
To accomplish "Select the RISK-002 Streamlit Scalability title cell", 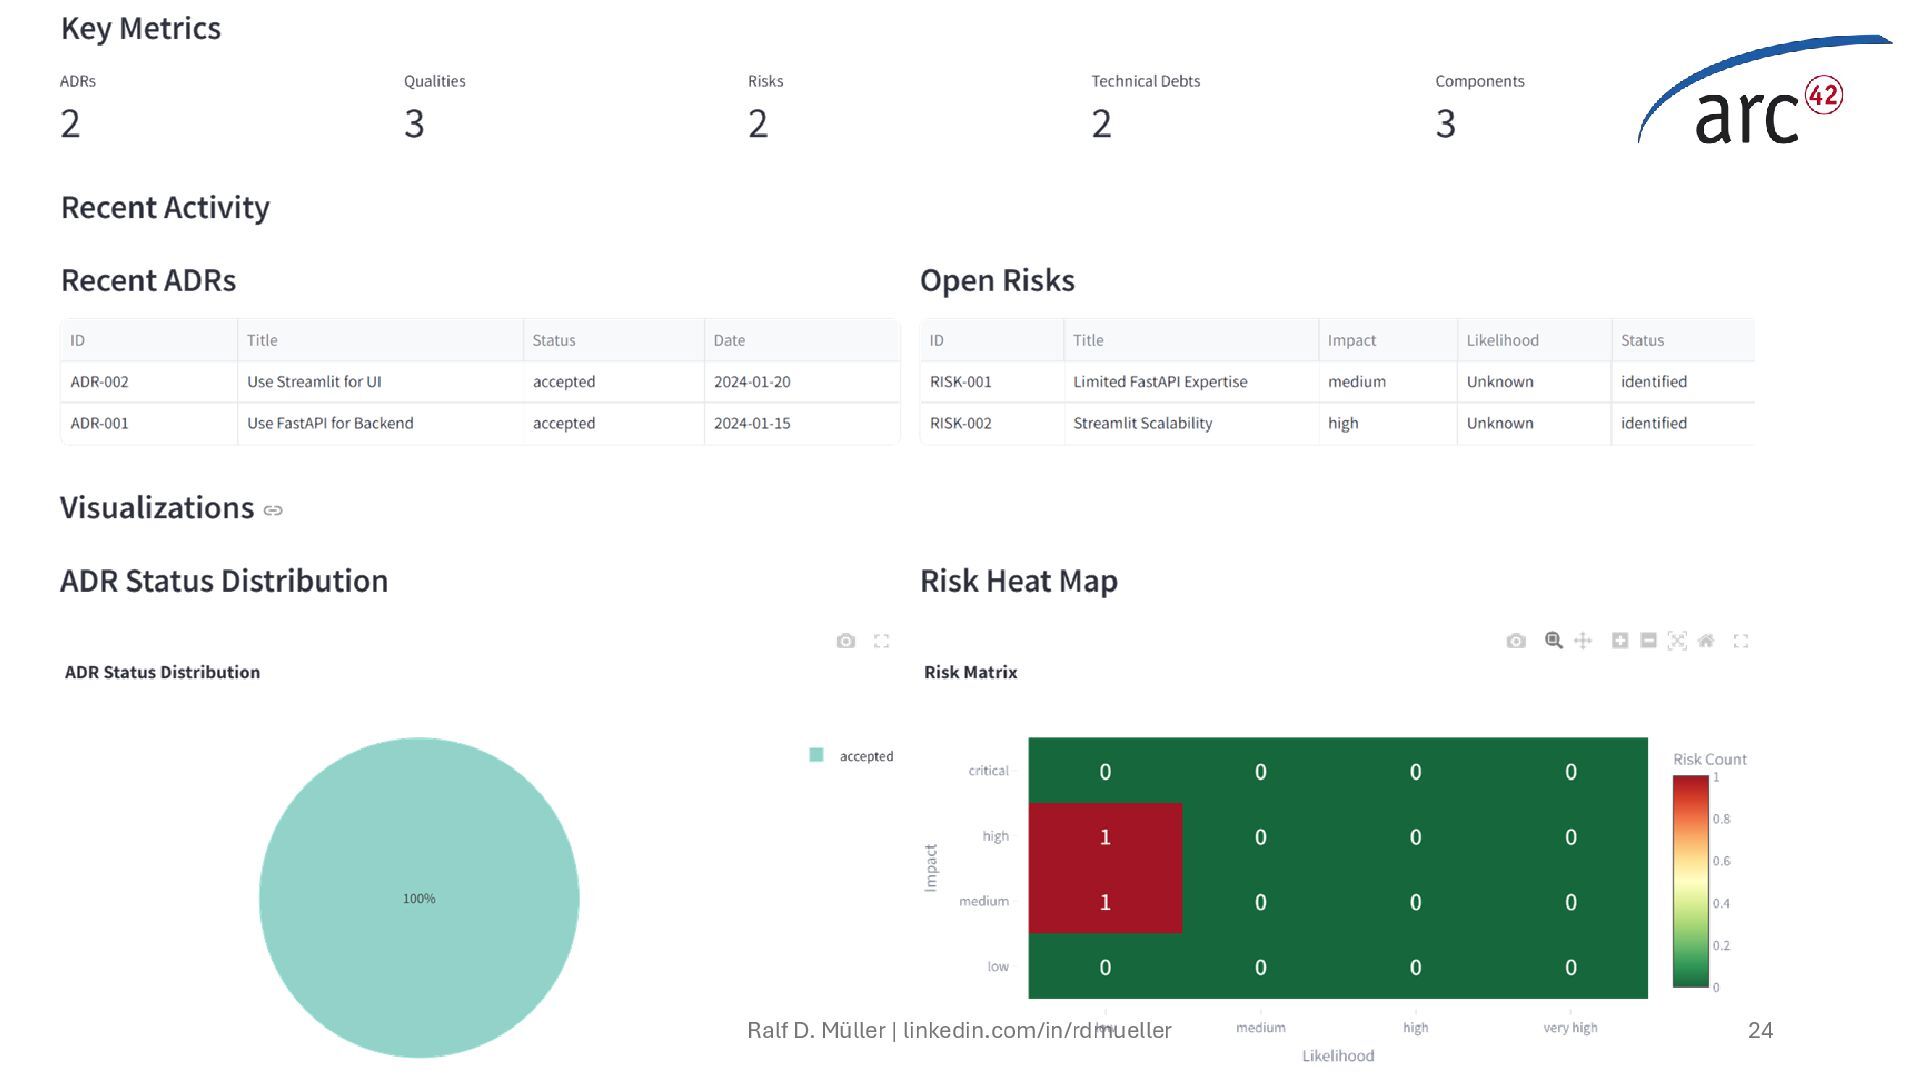I will click(x=1143, y=423).
